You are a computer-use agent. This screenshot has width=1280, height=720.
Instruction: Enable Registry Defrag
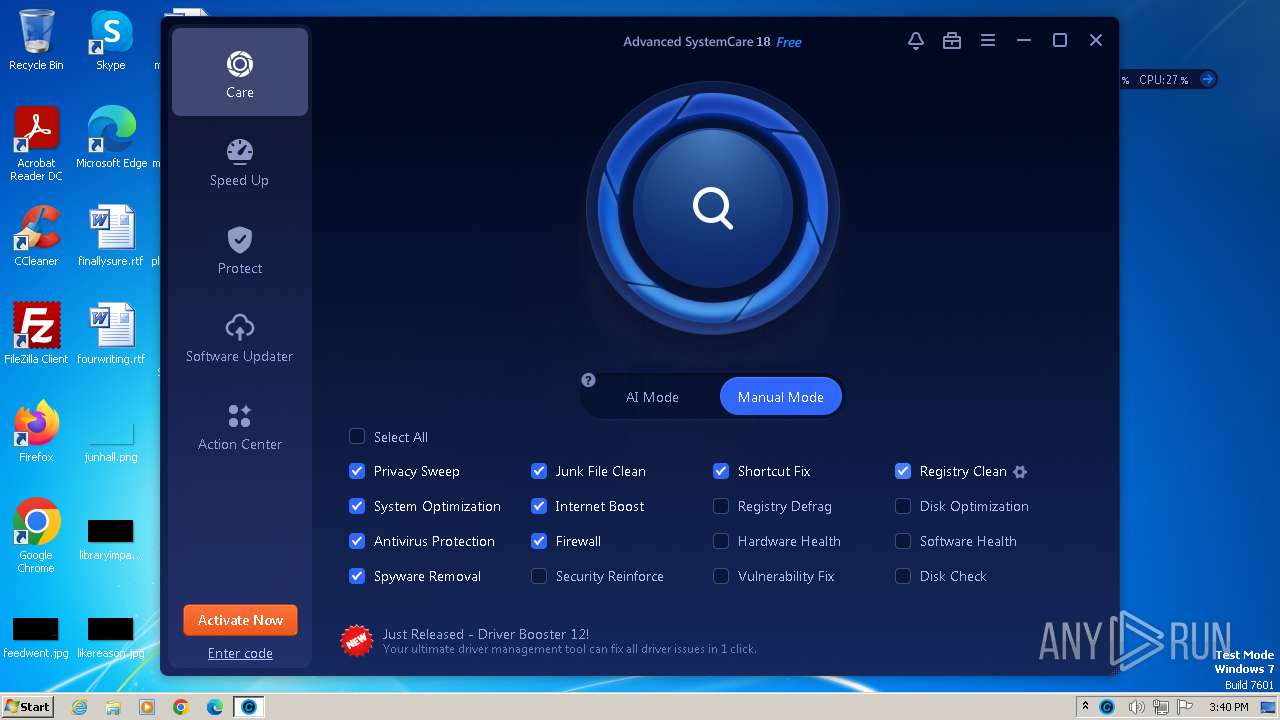point(721,506)
